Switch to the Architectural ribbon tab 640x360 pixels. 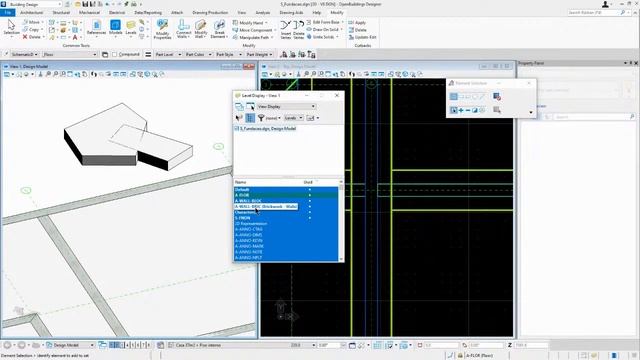[x=31, y=13]
